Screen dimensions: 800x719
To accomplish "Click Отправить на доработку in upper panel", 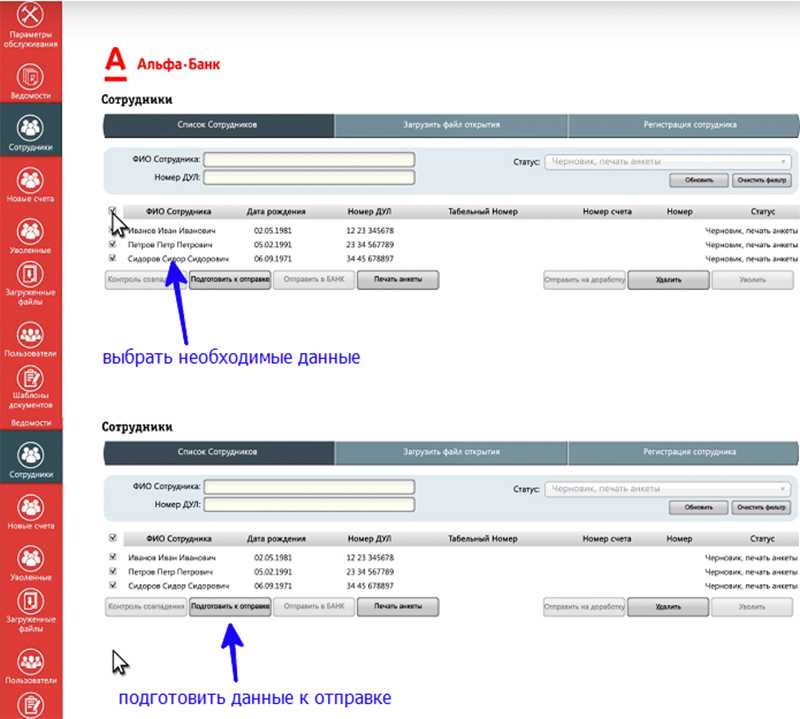I will pyautogui.click(x=584, y=280).
